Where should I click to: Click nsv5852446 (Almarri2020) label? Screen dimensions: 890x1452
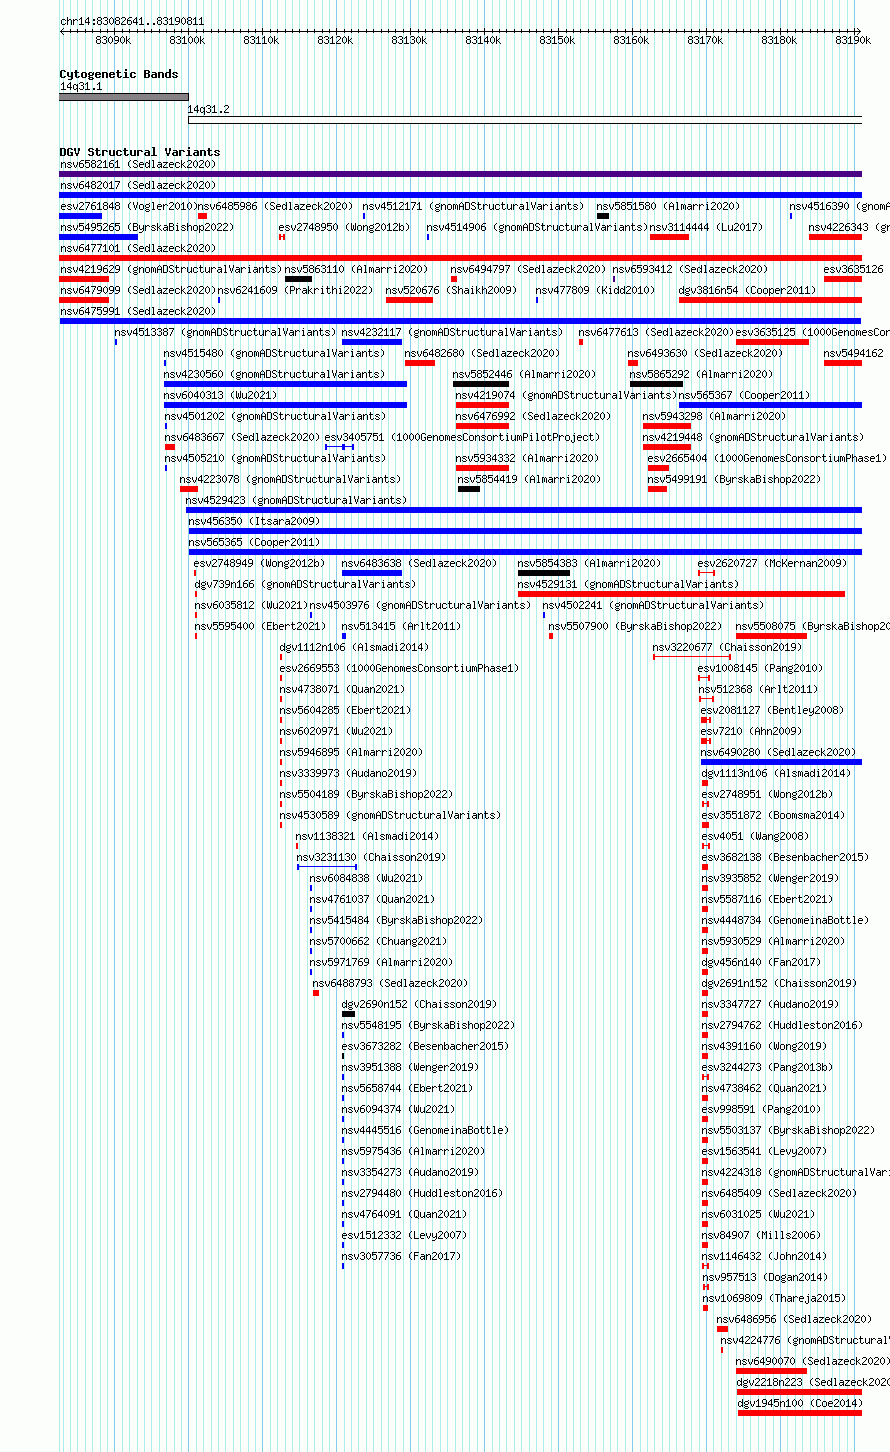[524, 374]
